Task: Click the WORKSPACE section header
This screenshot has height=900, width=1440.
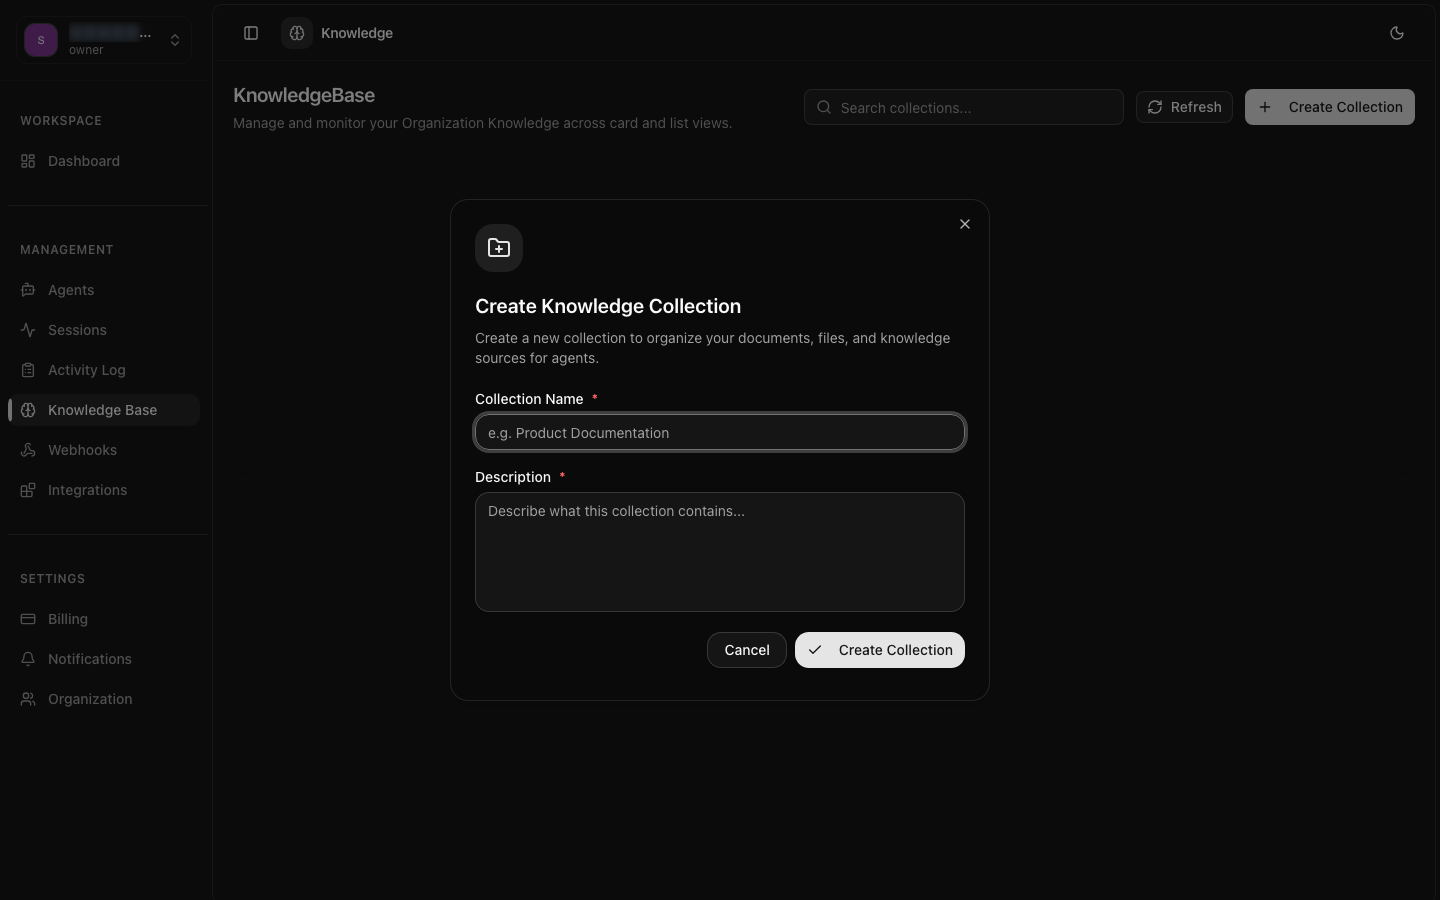Action: 61,120
